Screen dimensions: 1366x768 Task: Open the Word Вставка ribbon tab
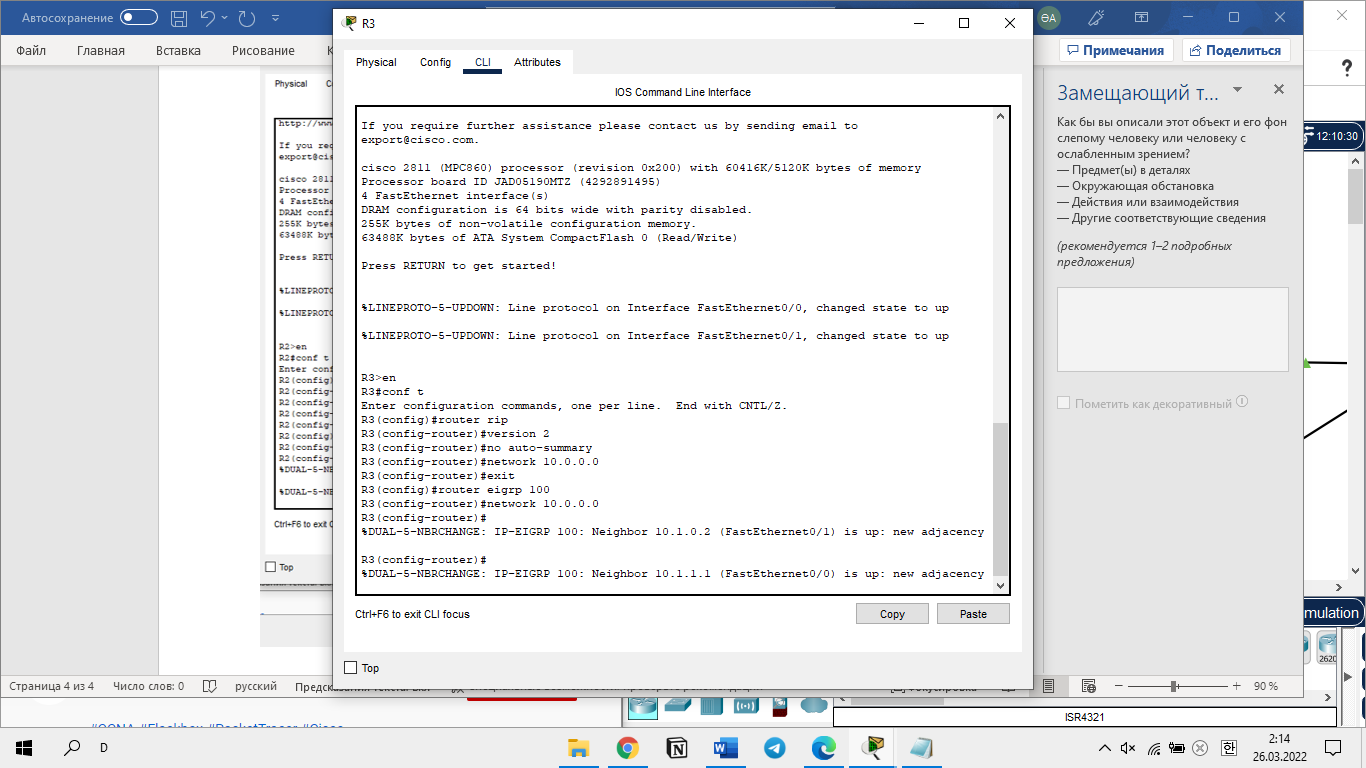click(x=178, y=50)
